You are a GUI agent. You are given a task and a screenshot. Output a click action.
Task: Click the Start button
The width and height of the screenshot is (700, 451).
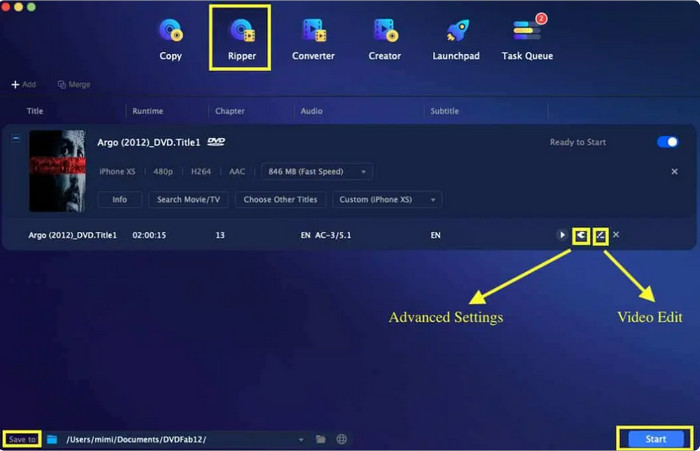click(x=655, y=439)
